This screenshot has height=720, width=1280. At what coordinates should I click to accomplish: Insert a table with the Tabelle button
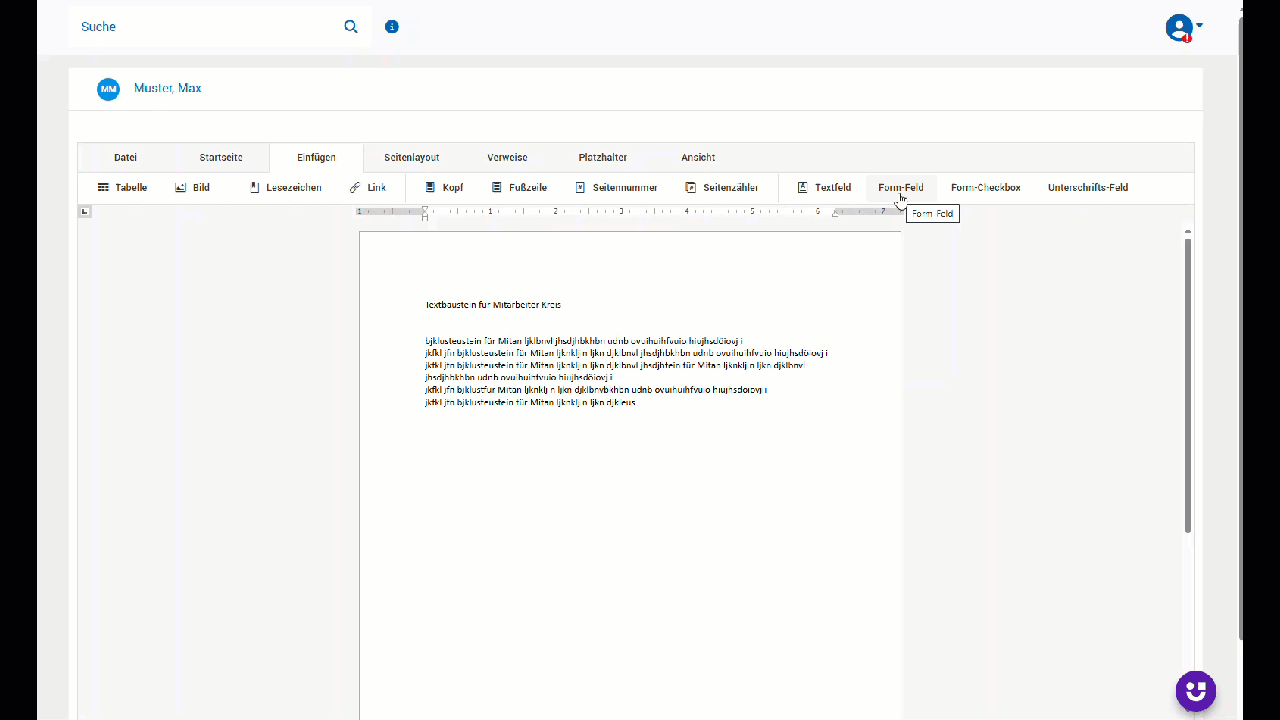click(x=122, y=188)
